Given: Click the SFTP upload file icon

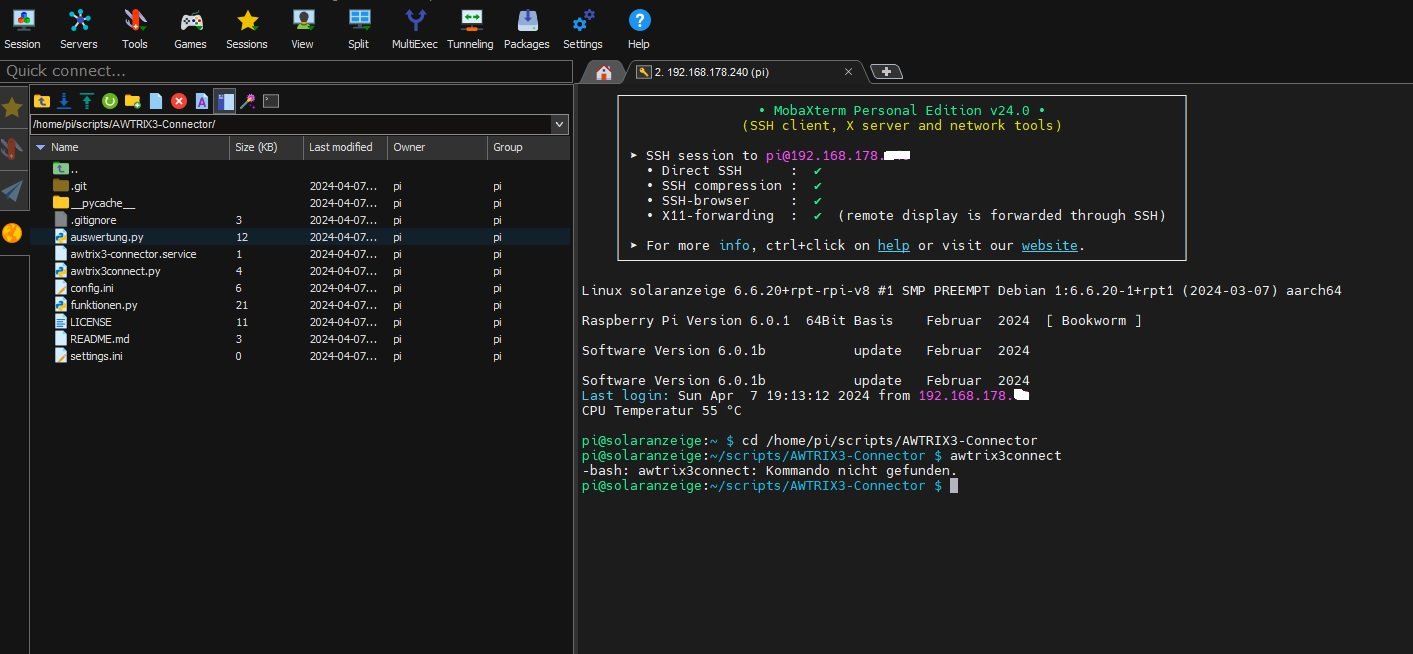Looking at the screenshot, I should pos(87,101).
